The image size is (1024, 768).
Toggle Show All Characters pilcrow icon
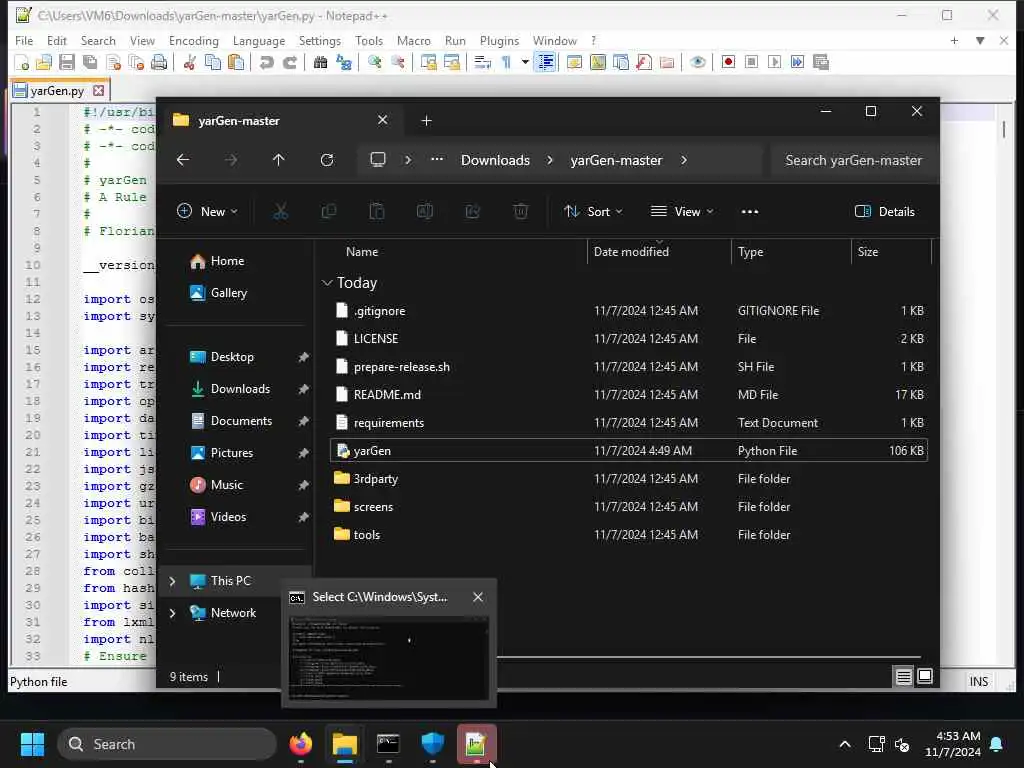coord(506,63)
